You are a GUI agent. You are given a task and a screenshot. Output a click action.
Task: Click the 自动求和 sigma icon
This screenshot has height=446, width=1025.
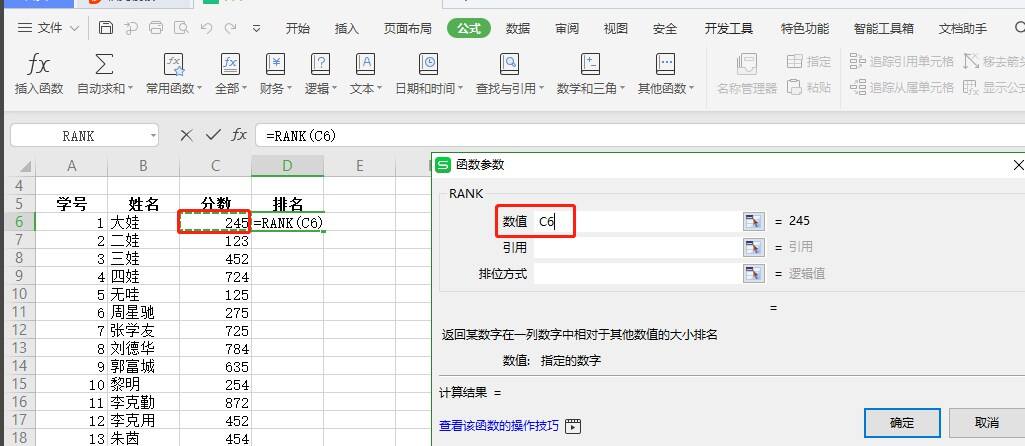104,64
